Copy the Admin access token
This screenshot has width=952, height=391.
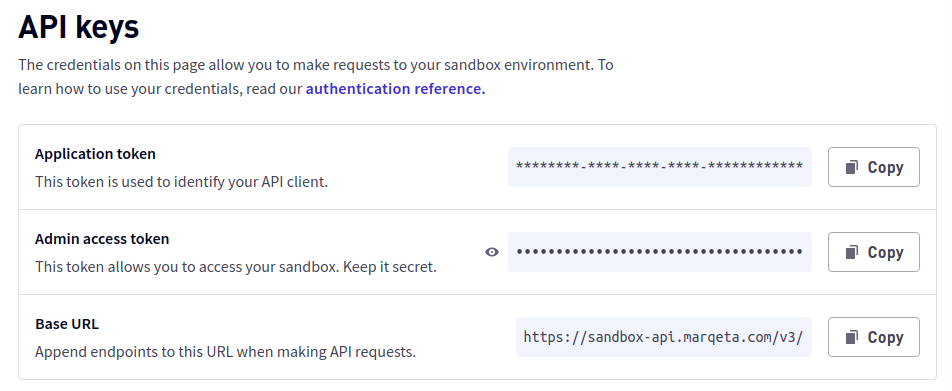(874, 252)
